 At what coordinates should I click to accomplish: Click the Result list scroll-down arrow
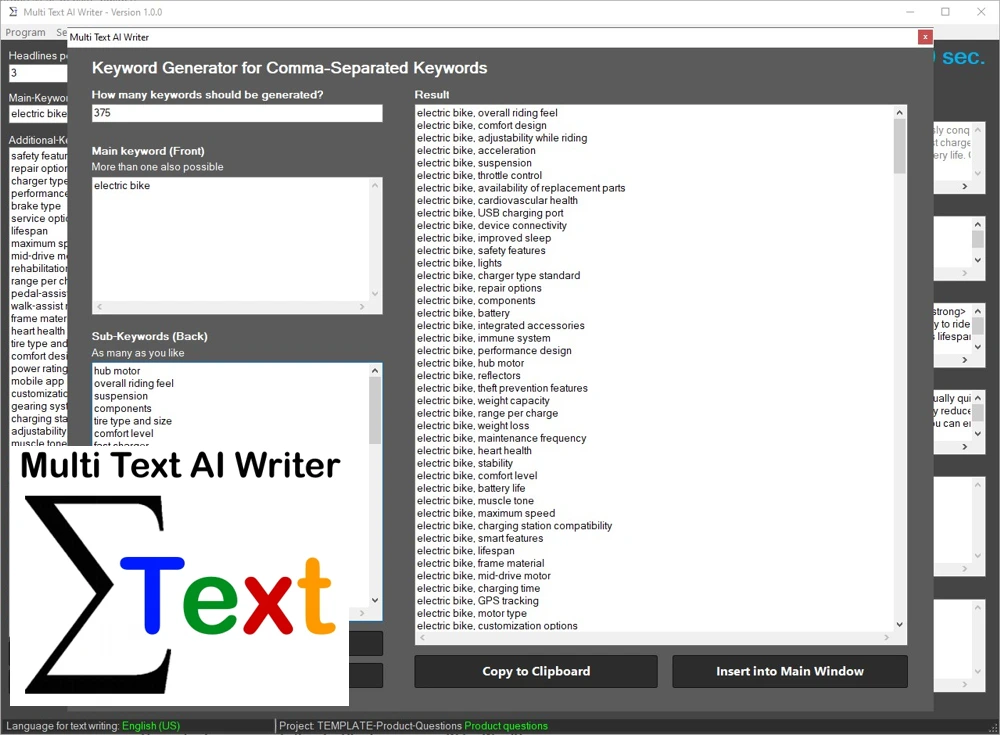tap(900, 625)
